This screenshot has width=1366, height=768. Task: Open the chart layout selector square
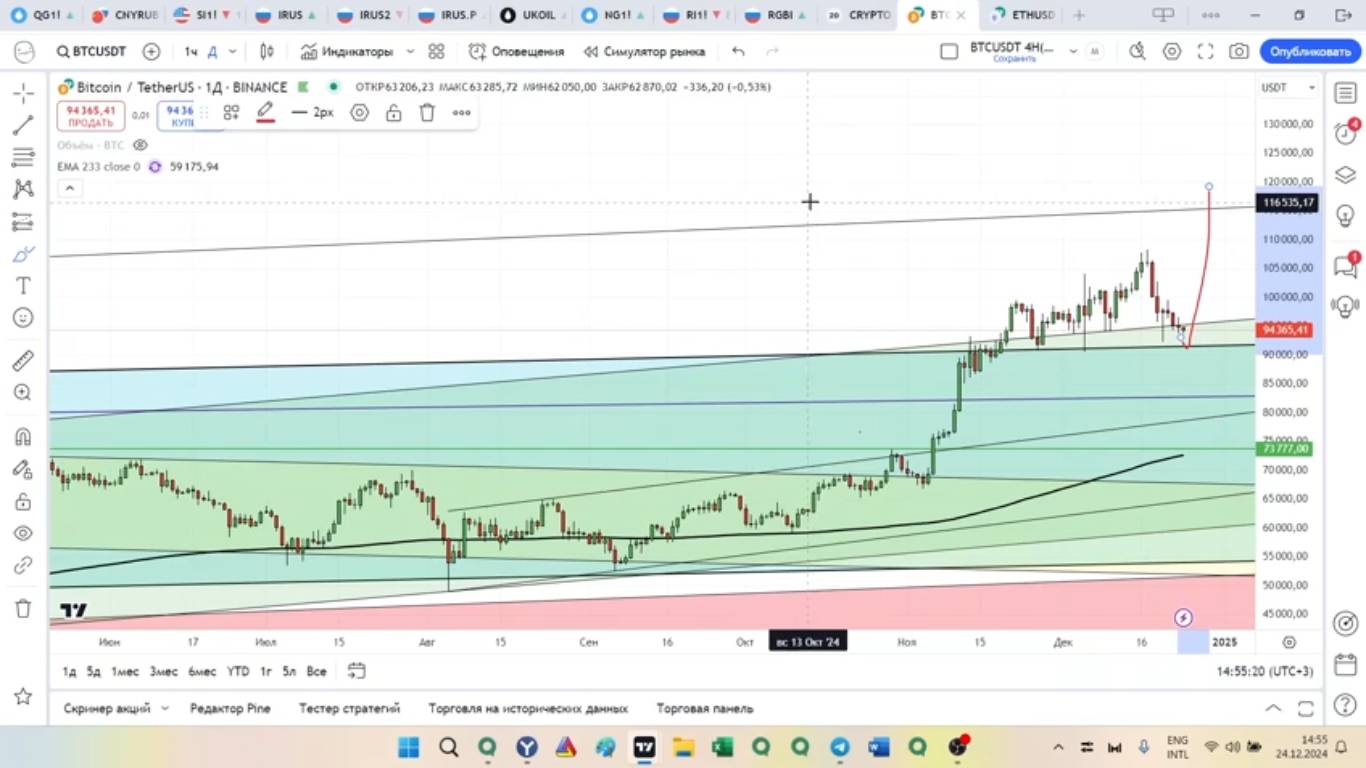coord(949,51)
